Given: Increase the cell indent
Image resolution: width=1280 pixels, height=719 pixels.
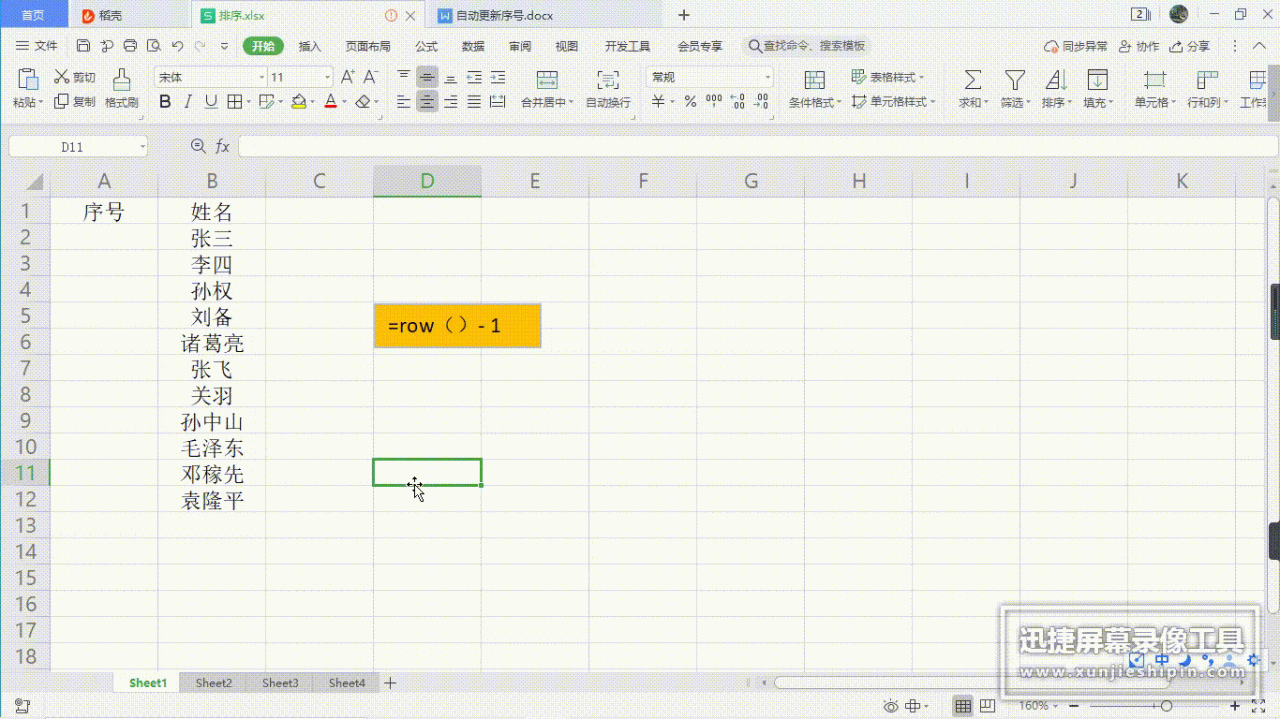Looking at the screenshot, I should (497, 77).
